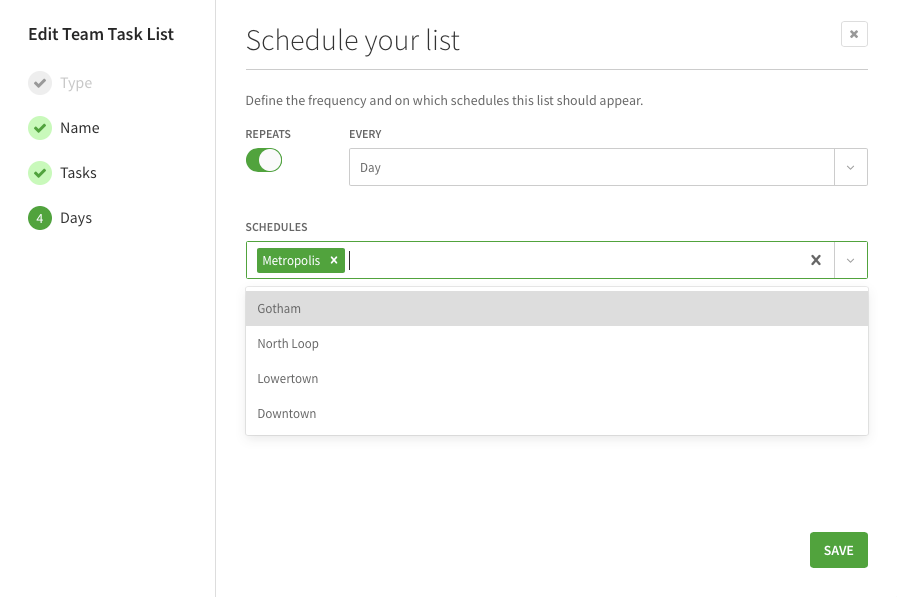The image size is (897, 597).
Task: Open the Name step from the sidebar
Action: point(79,128)
